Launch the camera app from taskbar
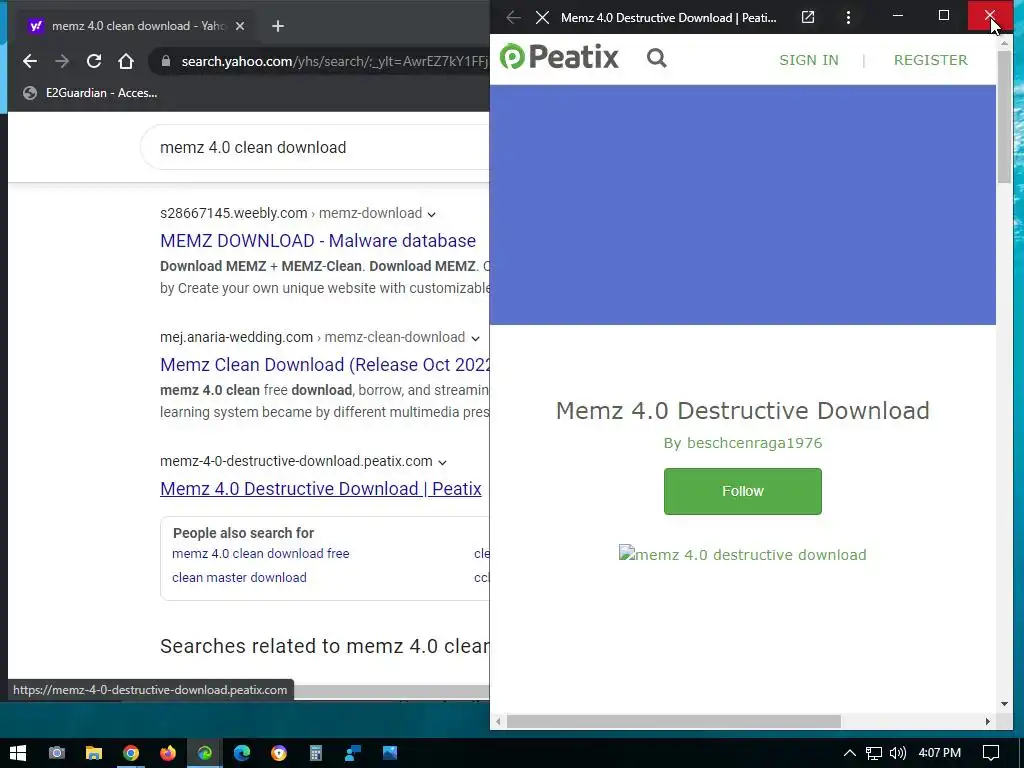 pos(57,753)
